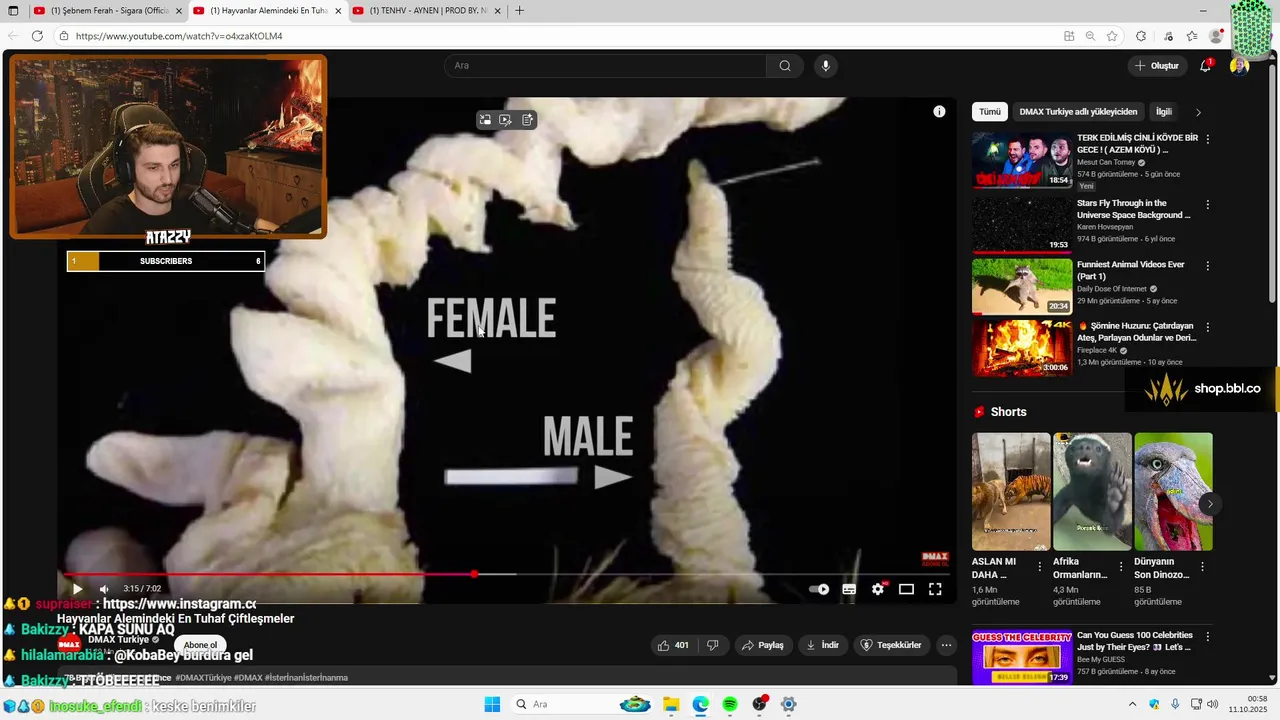1280x720 pixels.
Task: Open options menu for Şömine Huzuru video
Action: [x=1207, y=327]
